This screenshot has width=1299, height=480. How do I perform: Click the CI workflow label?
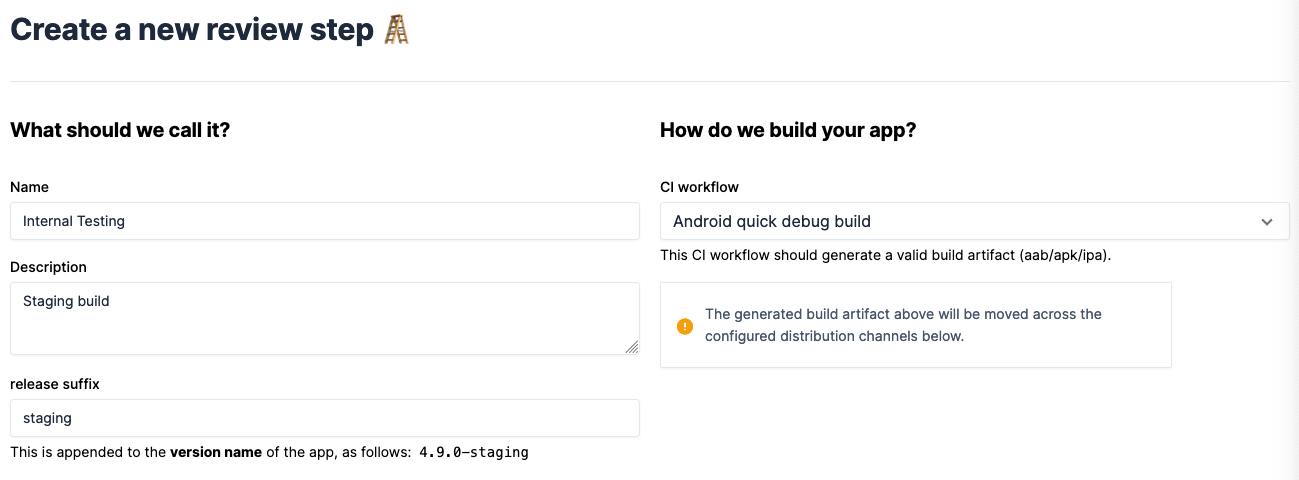coord(700,187)
